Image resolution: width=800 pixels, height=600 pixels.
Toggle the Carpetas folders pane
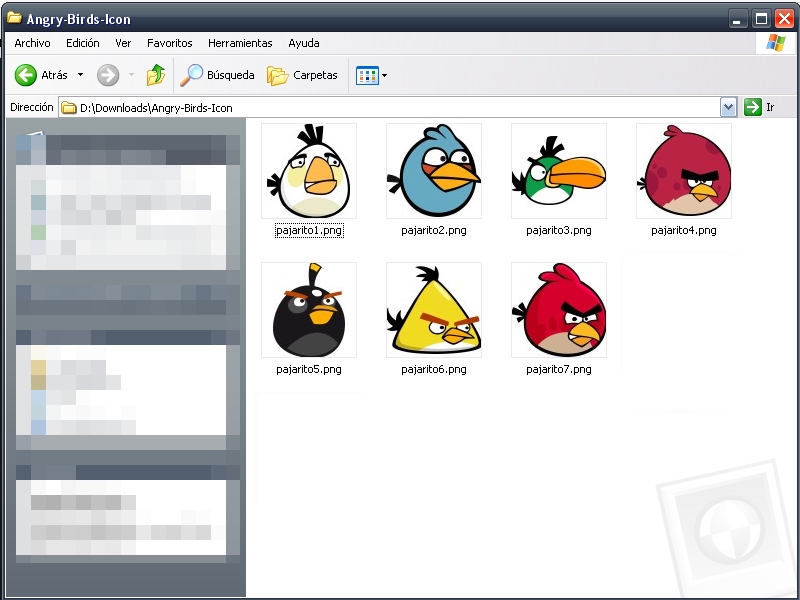(x=302, y=75)
